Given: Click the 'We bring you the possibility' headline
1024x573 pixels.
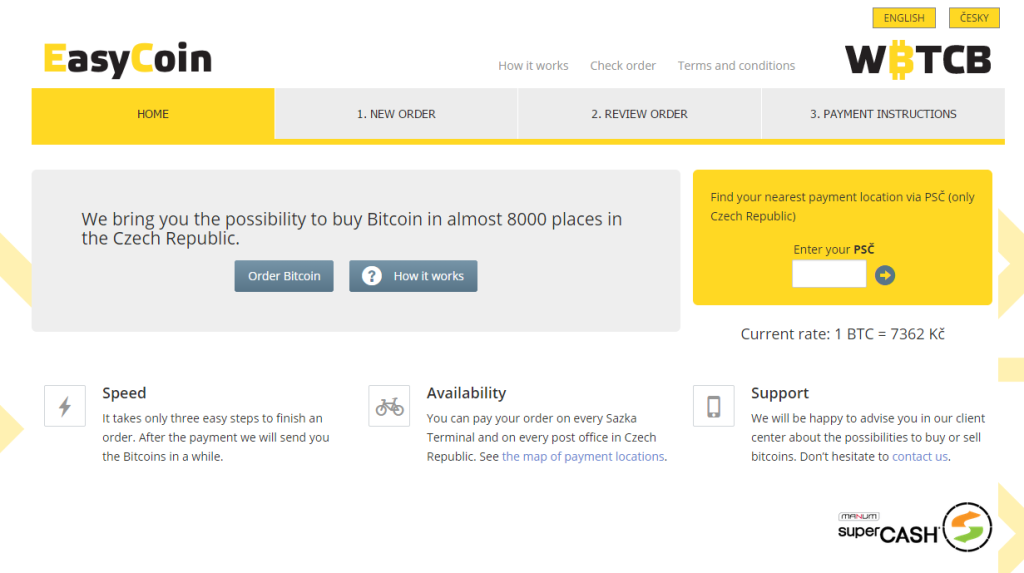Looking at the screenshot, I should pos(351,228).
